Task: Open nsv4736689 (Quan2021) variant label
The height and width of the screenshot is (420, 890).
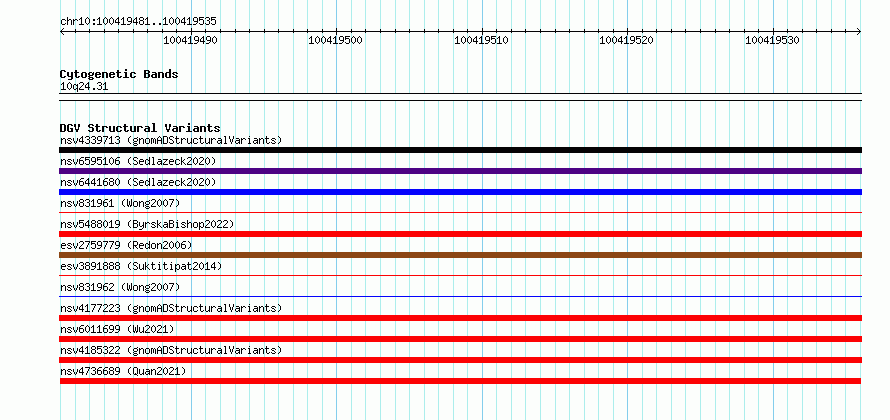Action: coord(123,371)
